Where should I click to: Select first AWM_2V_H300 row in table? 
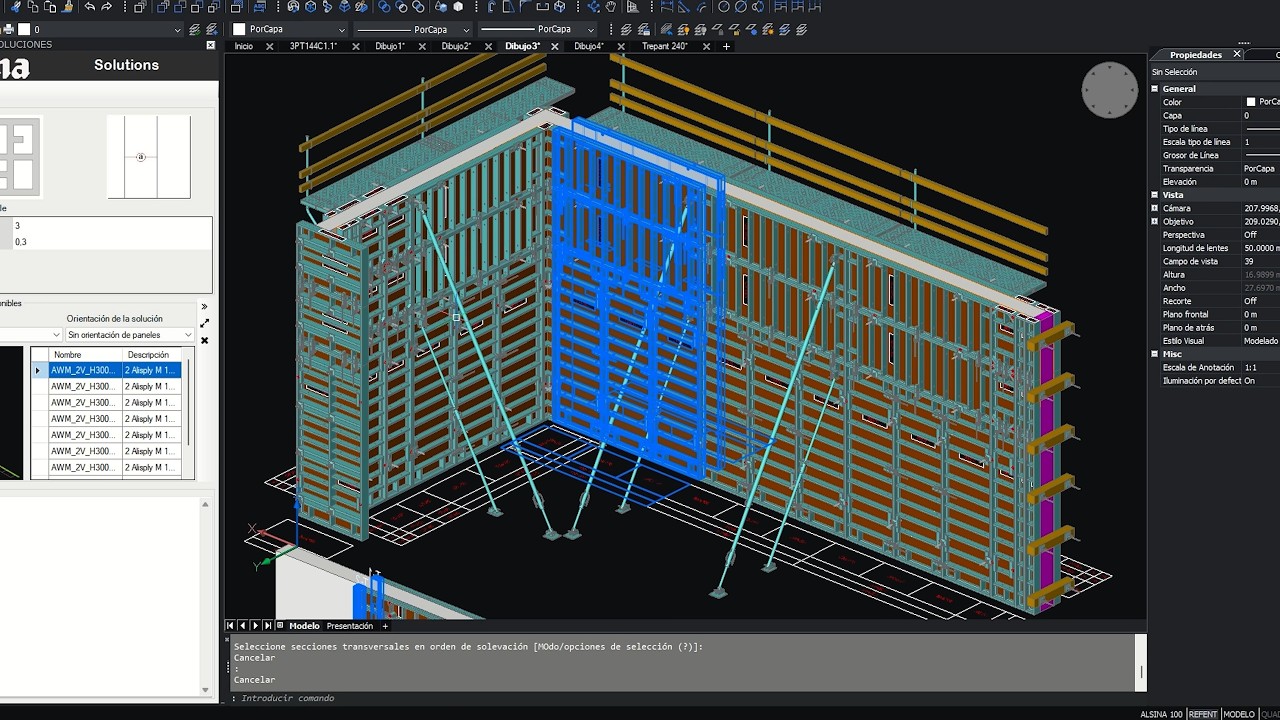(x=115, y=370)
